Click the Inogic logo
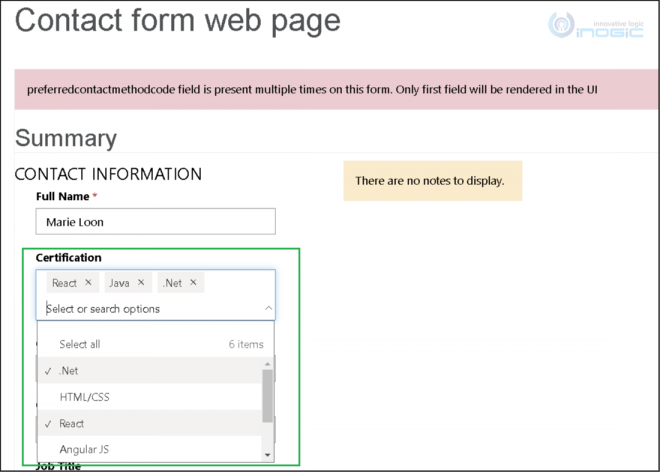Image resolution: width=660 pixels, height=472 pixels. (x=596, y=25)
